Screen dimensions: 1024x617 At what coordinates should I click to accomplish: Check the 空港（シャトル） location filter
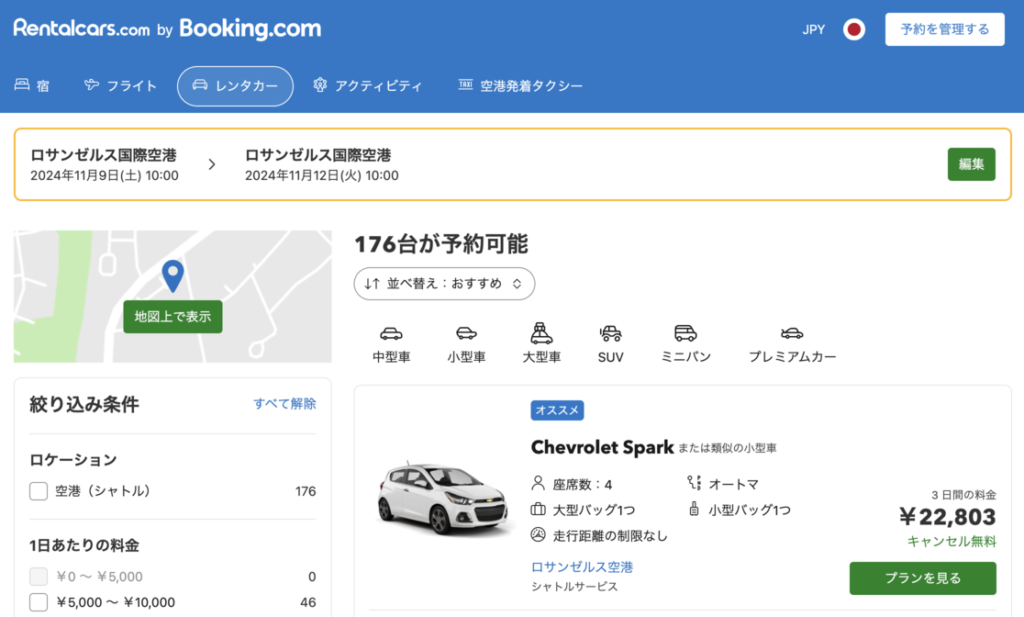(x=39, y=491)
